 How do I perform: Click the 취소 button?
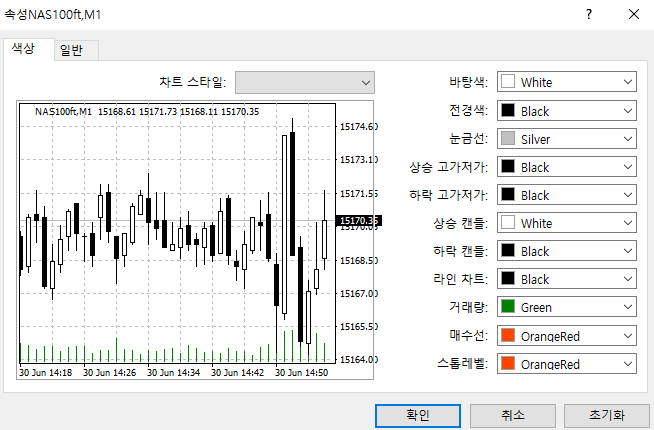[513, 415]
